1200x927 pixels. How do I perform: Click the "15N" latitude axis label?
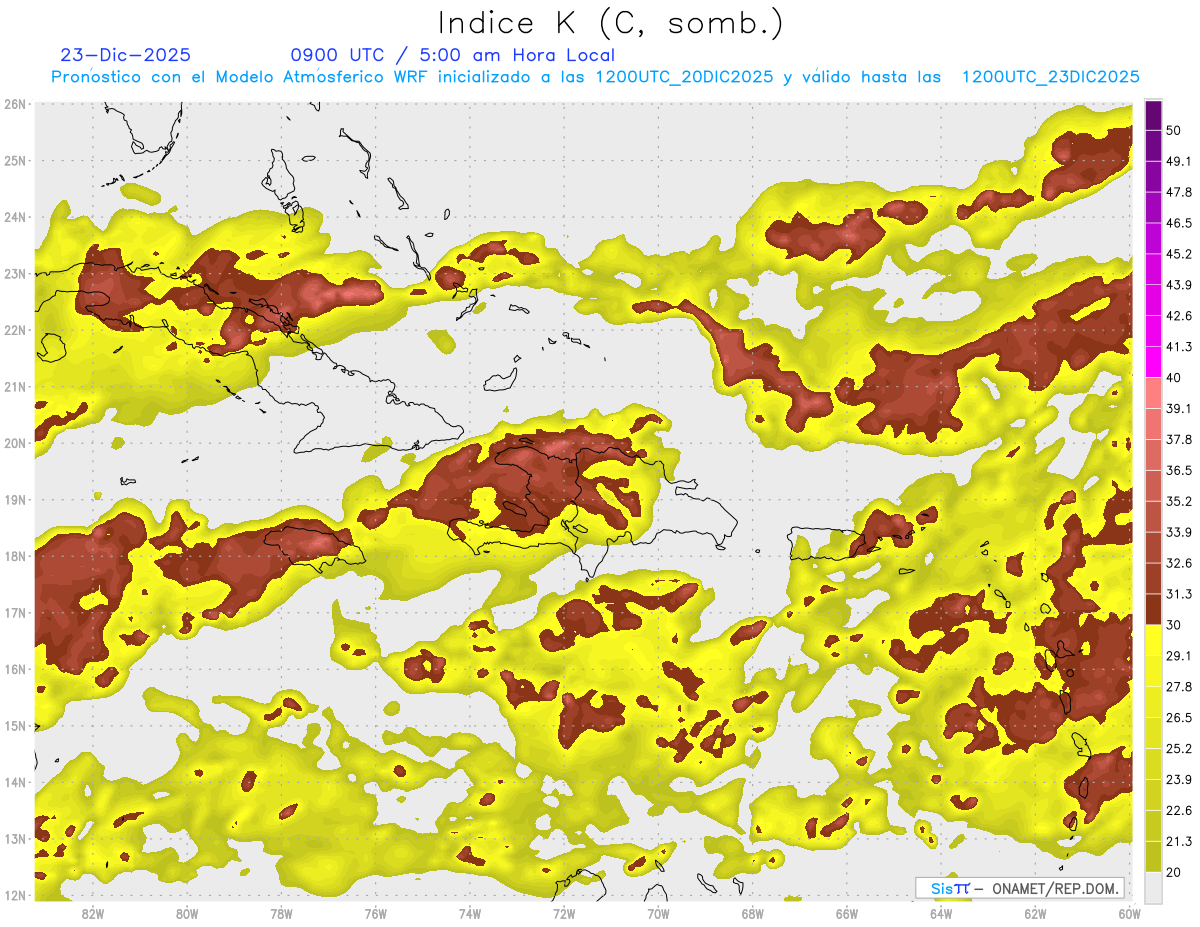tap(15, 726)
